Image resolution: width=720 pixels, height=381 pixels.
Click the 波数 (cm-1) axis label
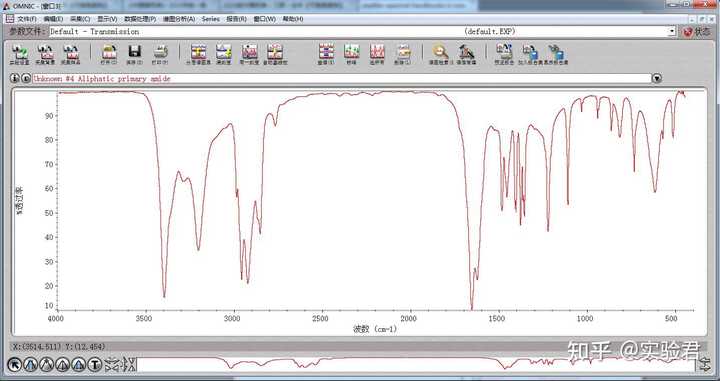(375, 329)
